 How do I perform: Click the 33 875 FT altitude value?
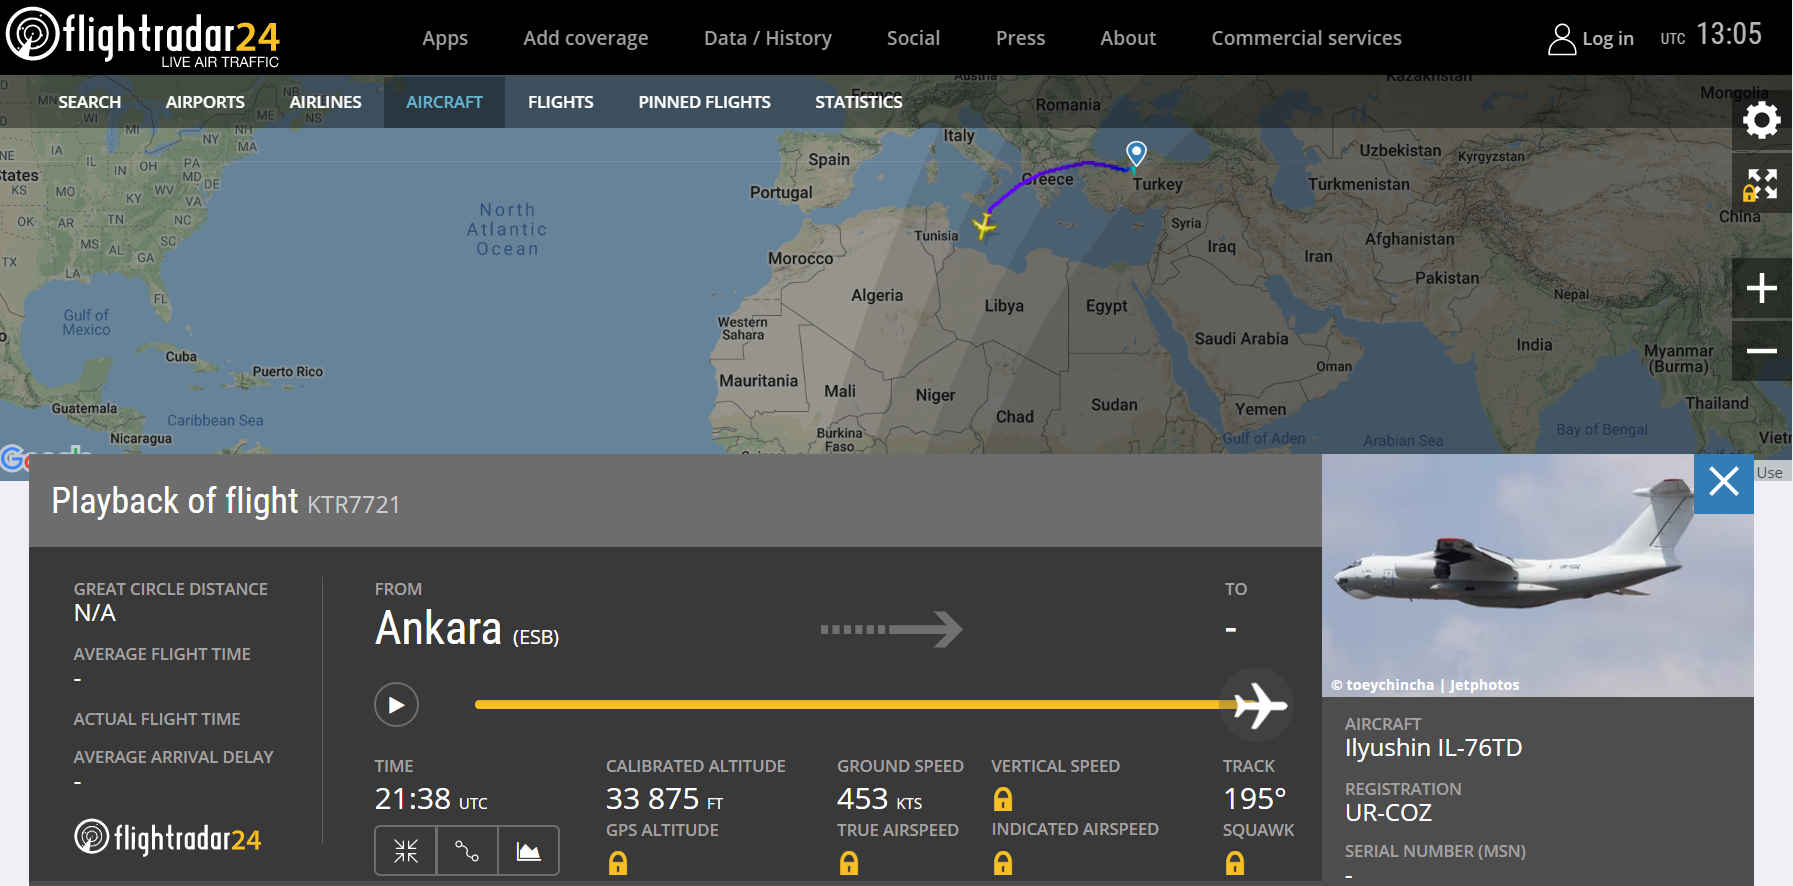[x=664, y=799]
